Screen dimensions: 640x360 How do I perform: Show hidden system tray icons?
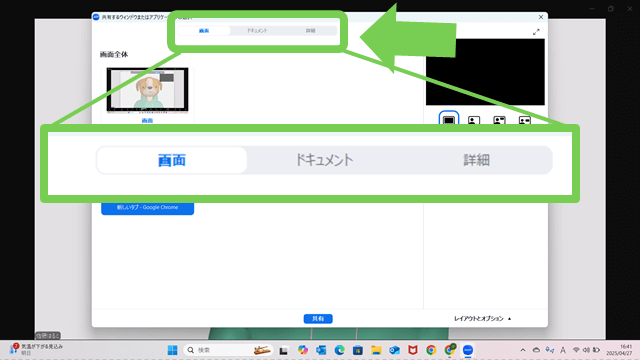(x=523, y=350)
